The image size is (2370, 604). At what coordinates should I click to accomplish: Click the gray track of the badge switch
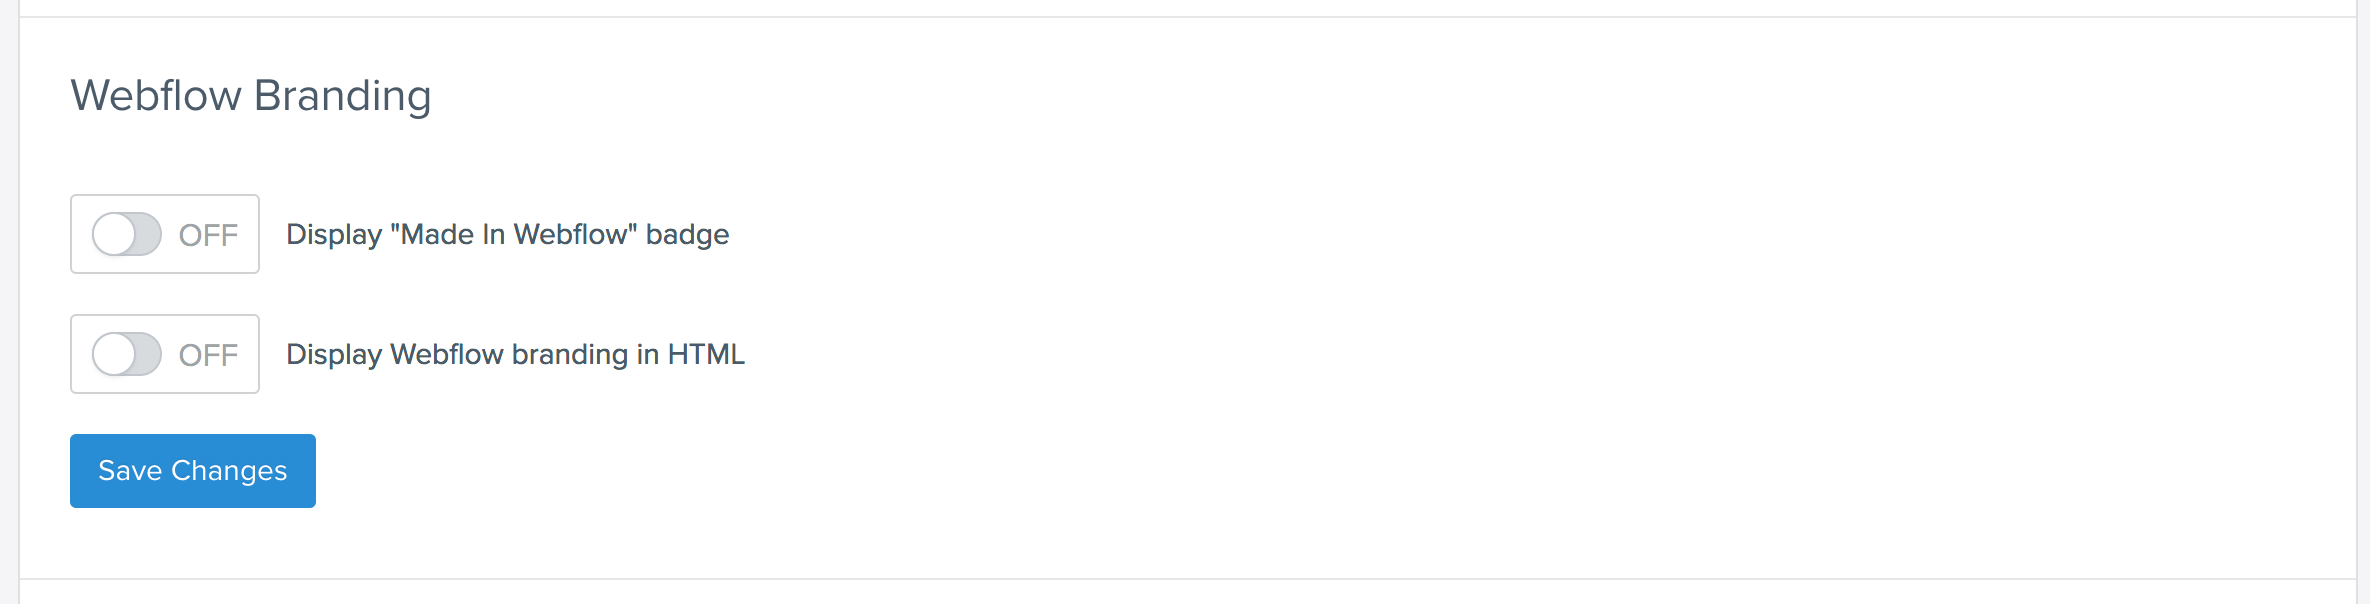pos(148,234)
